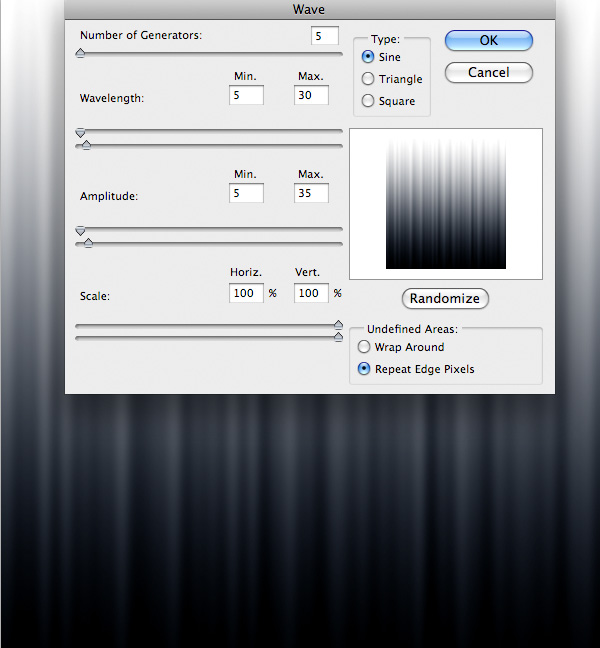Click the wave effect preview thumbnail
600x648 pixels.
(446, 204)
